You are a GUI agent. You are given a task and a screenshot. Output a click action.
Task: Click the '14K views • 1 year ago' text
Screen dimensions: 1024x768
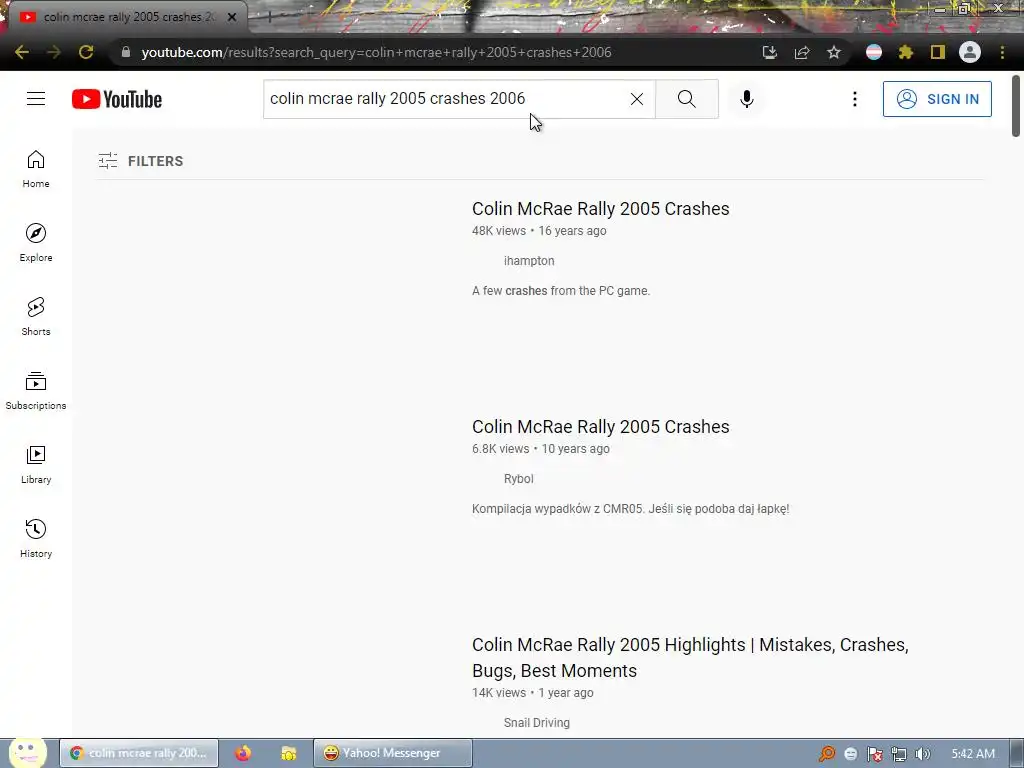[532, 693]
